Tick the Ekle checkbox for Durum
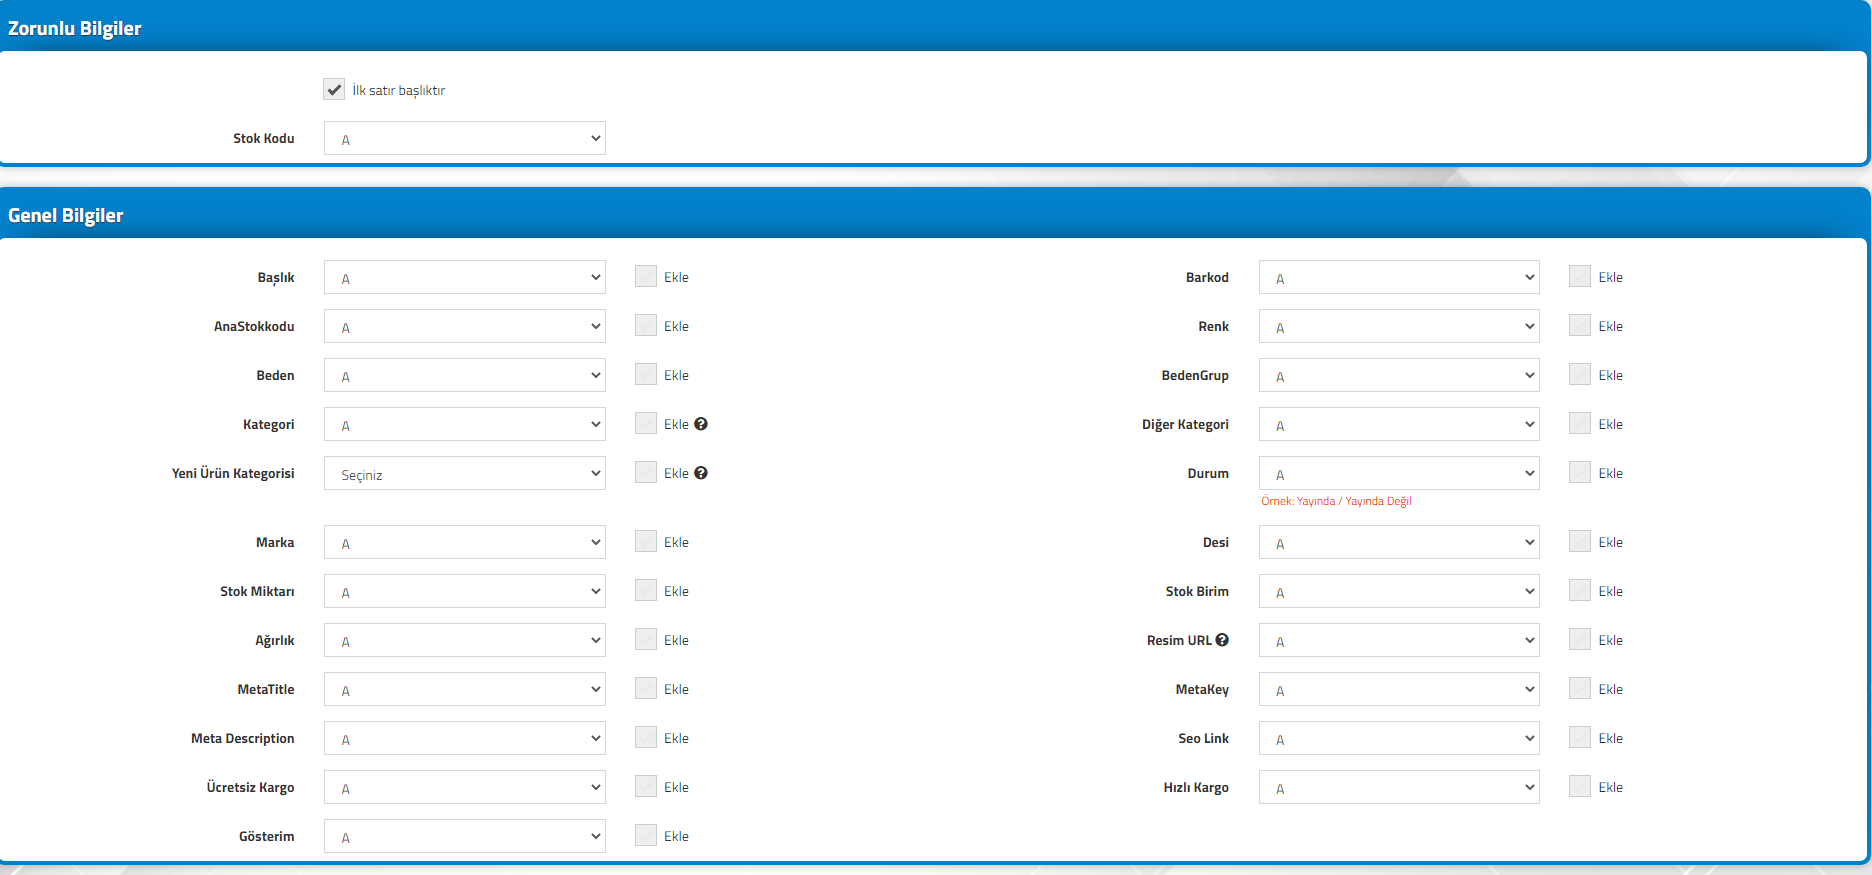This screenshot has width=1872, height=875. click(x=1580, y=472)
